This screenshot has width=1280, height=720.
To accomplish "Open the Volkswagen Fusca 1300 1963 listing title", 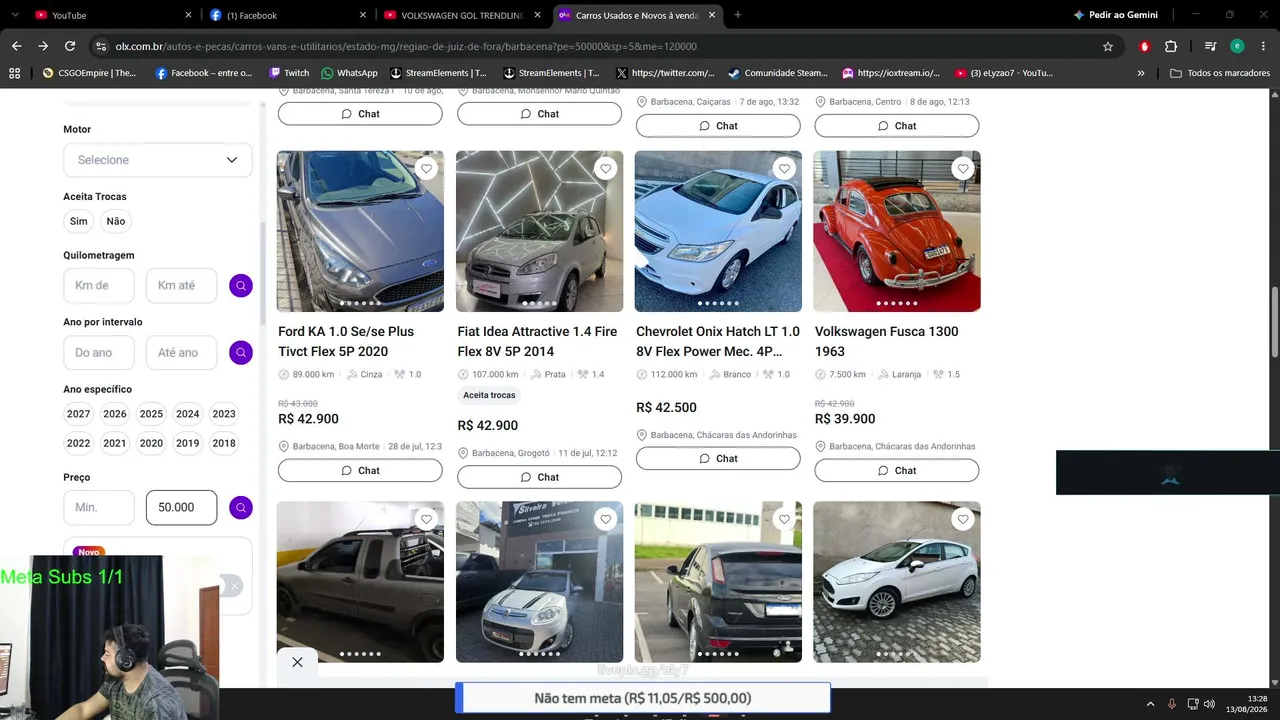I will [x=887, y=341].
